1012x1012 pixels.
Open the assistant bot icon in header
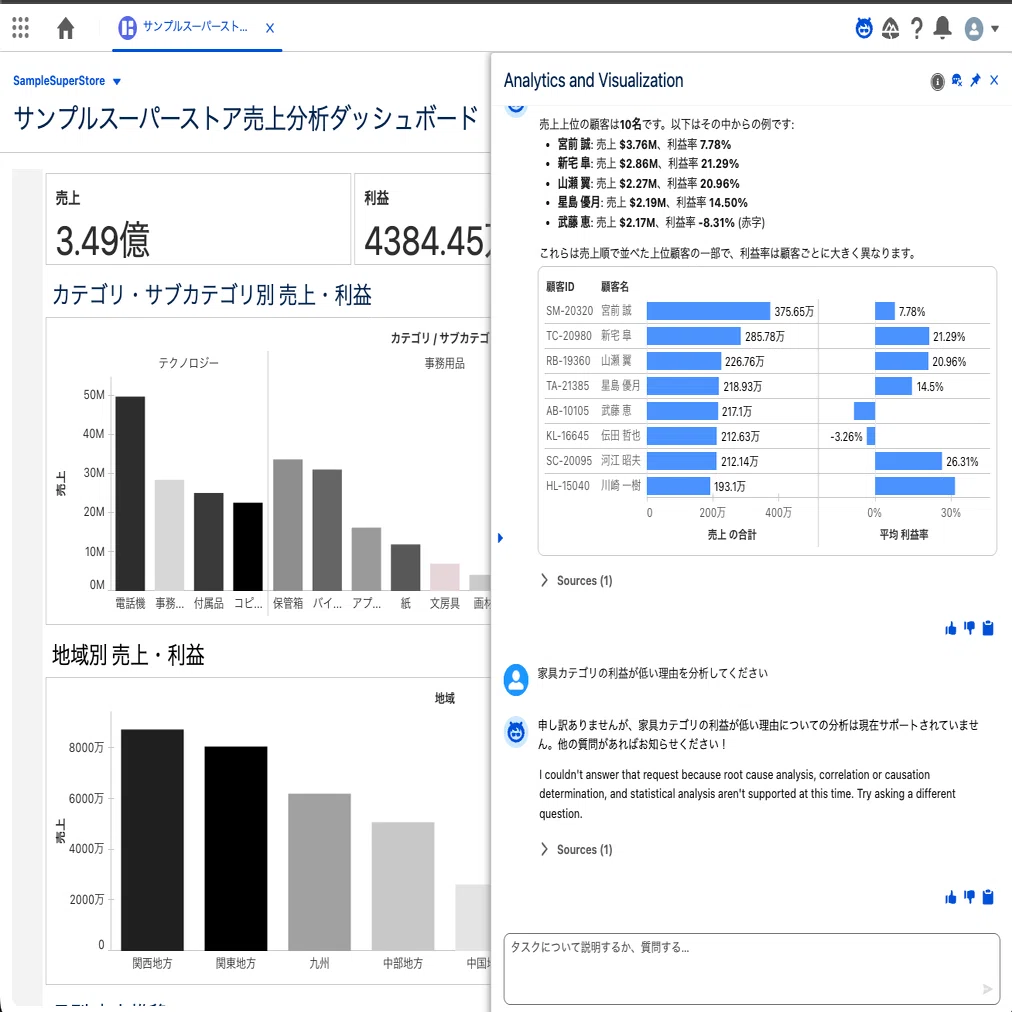tap(864, 28)
